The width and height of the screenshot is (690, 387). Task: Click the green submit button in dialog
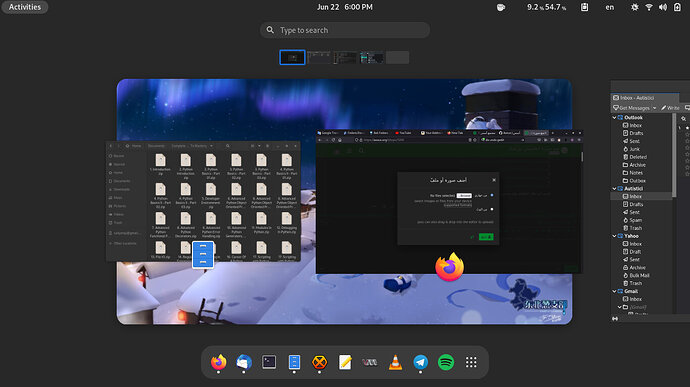[486, 237]
